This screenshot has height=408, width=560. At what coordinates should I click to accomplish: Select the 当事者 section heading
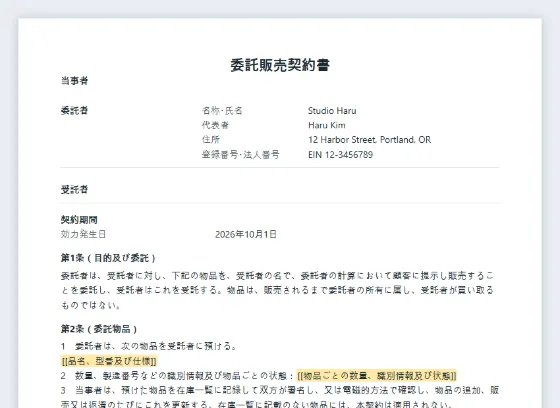click(74, 81)
